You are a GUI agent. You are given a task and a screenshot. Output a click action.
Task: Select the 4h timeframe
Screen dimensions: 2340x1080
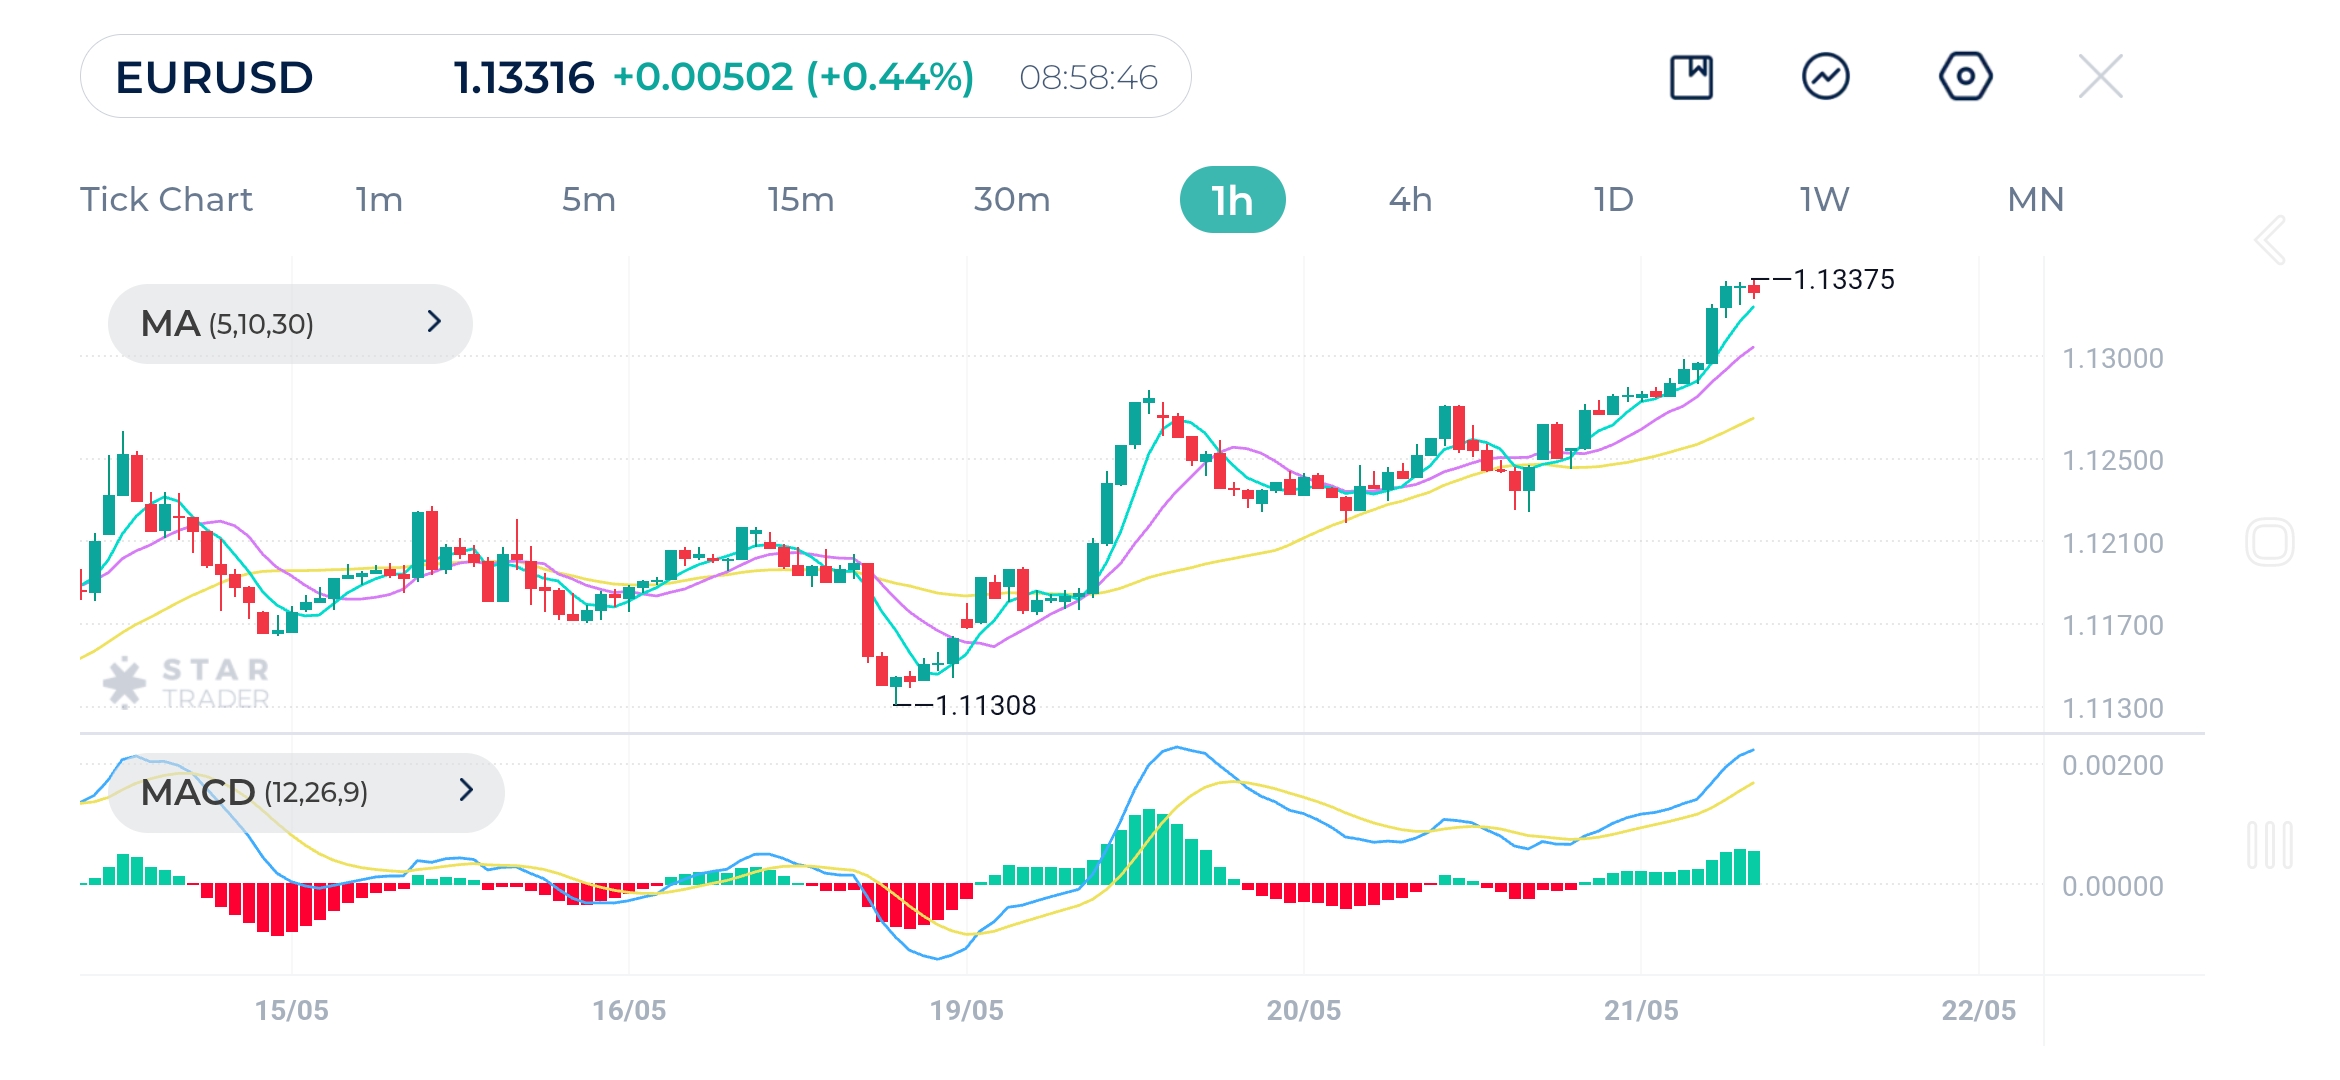[x=1410, y=200]
